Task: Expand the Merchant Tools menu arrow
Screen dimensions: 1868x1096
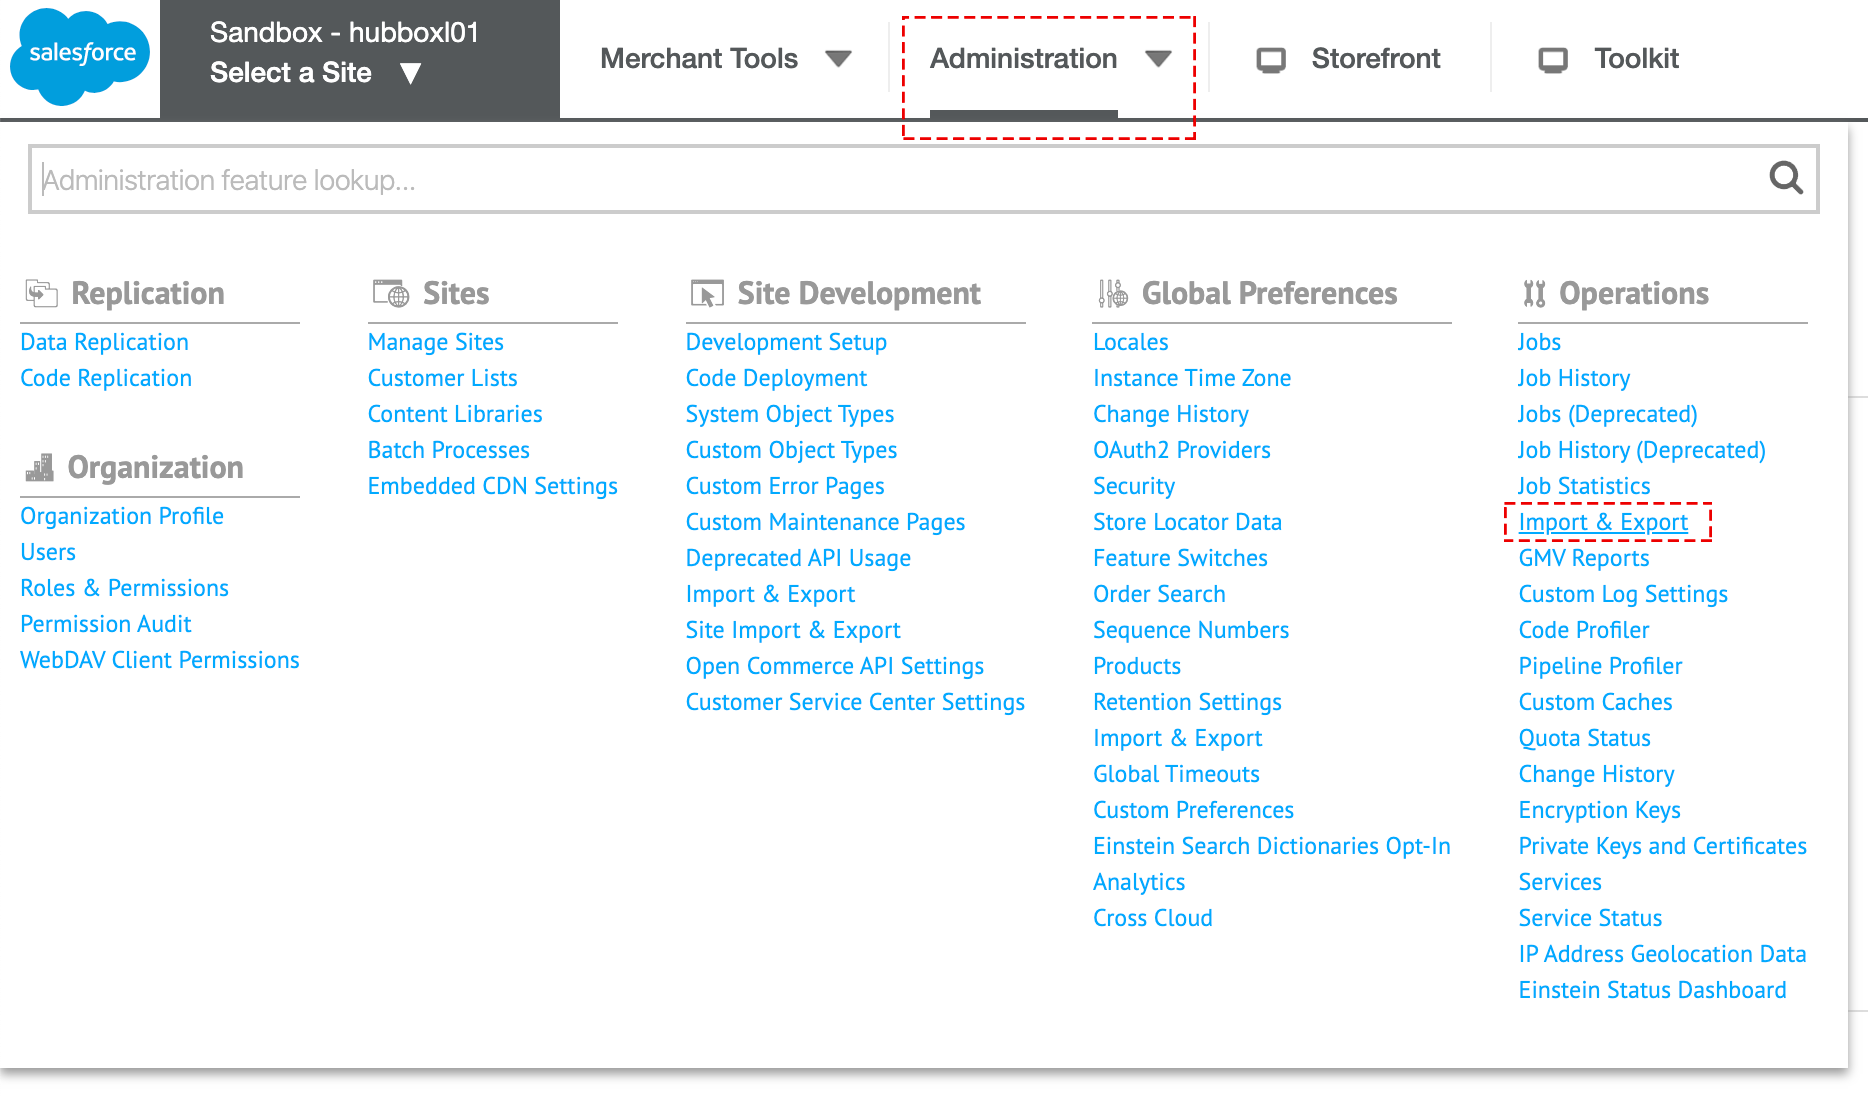Action: pos(838,59)
